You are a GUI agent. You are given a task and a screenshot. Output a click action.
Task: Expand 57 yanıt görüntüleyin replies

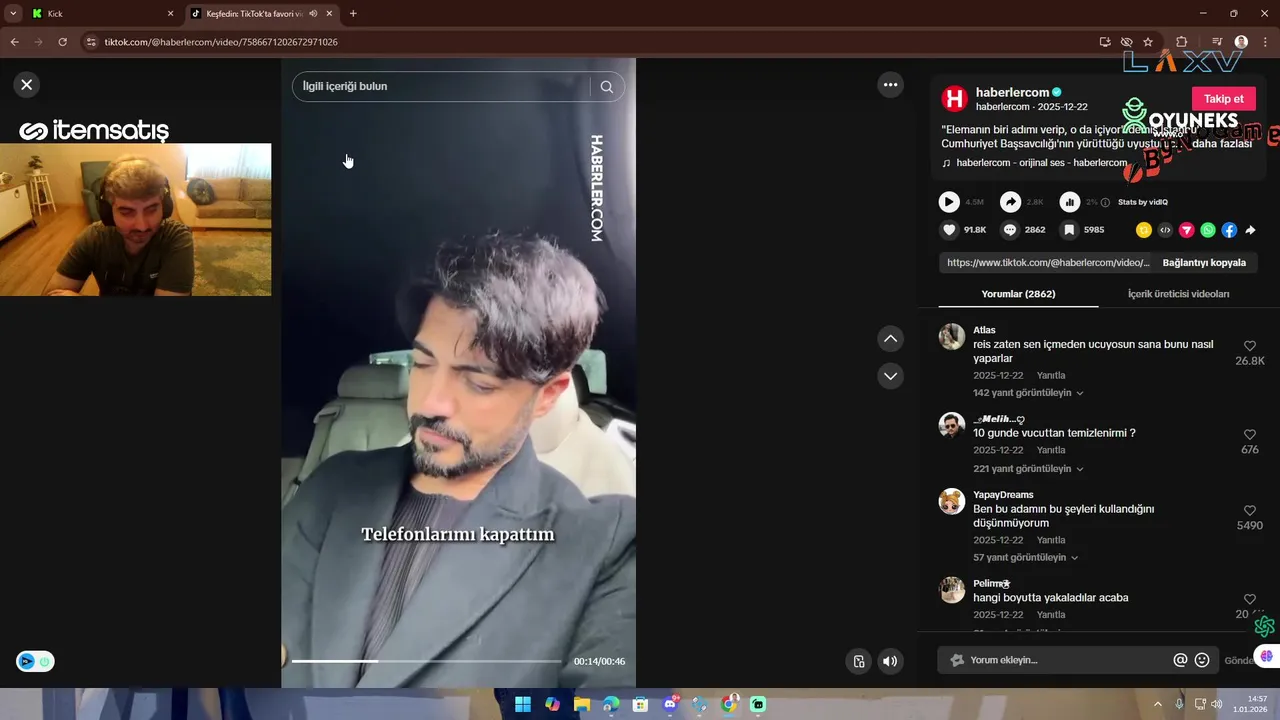(1026, 558)
